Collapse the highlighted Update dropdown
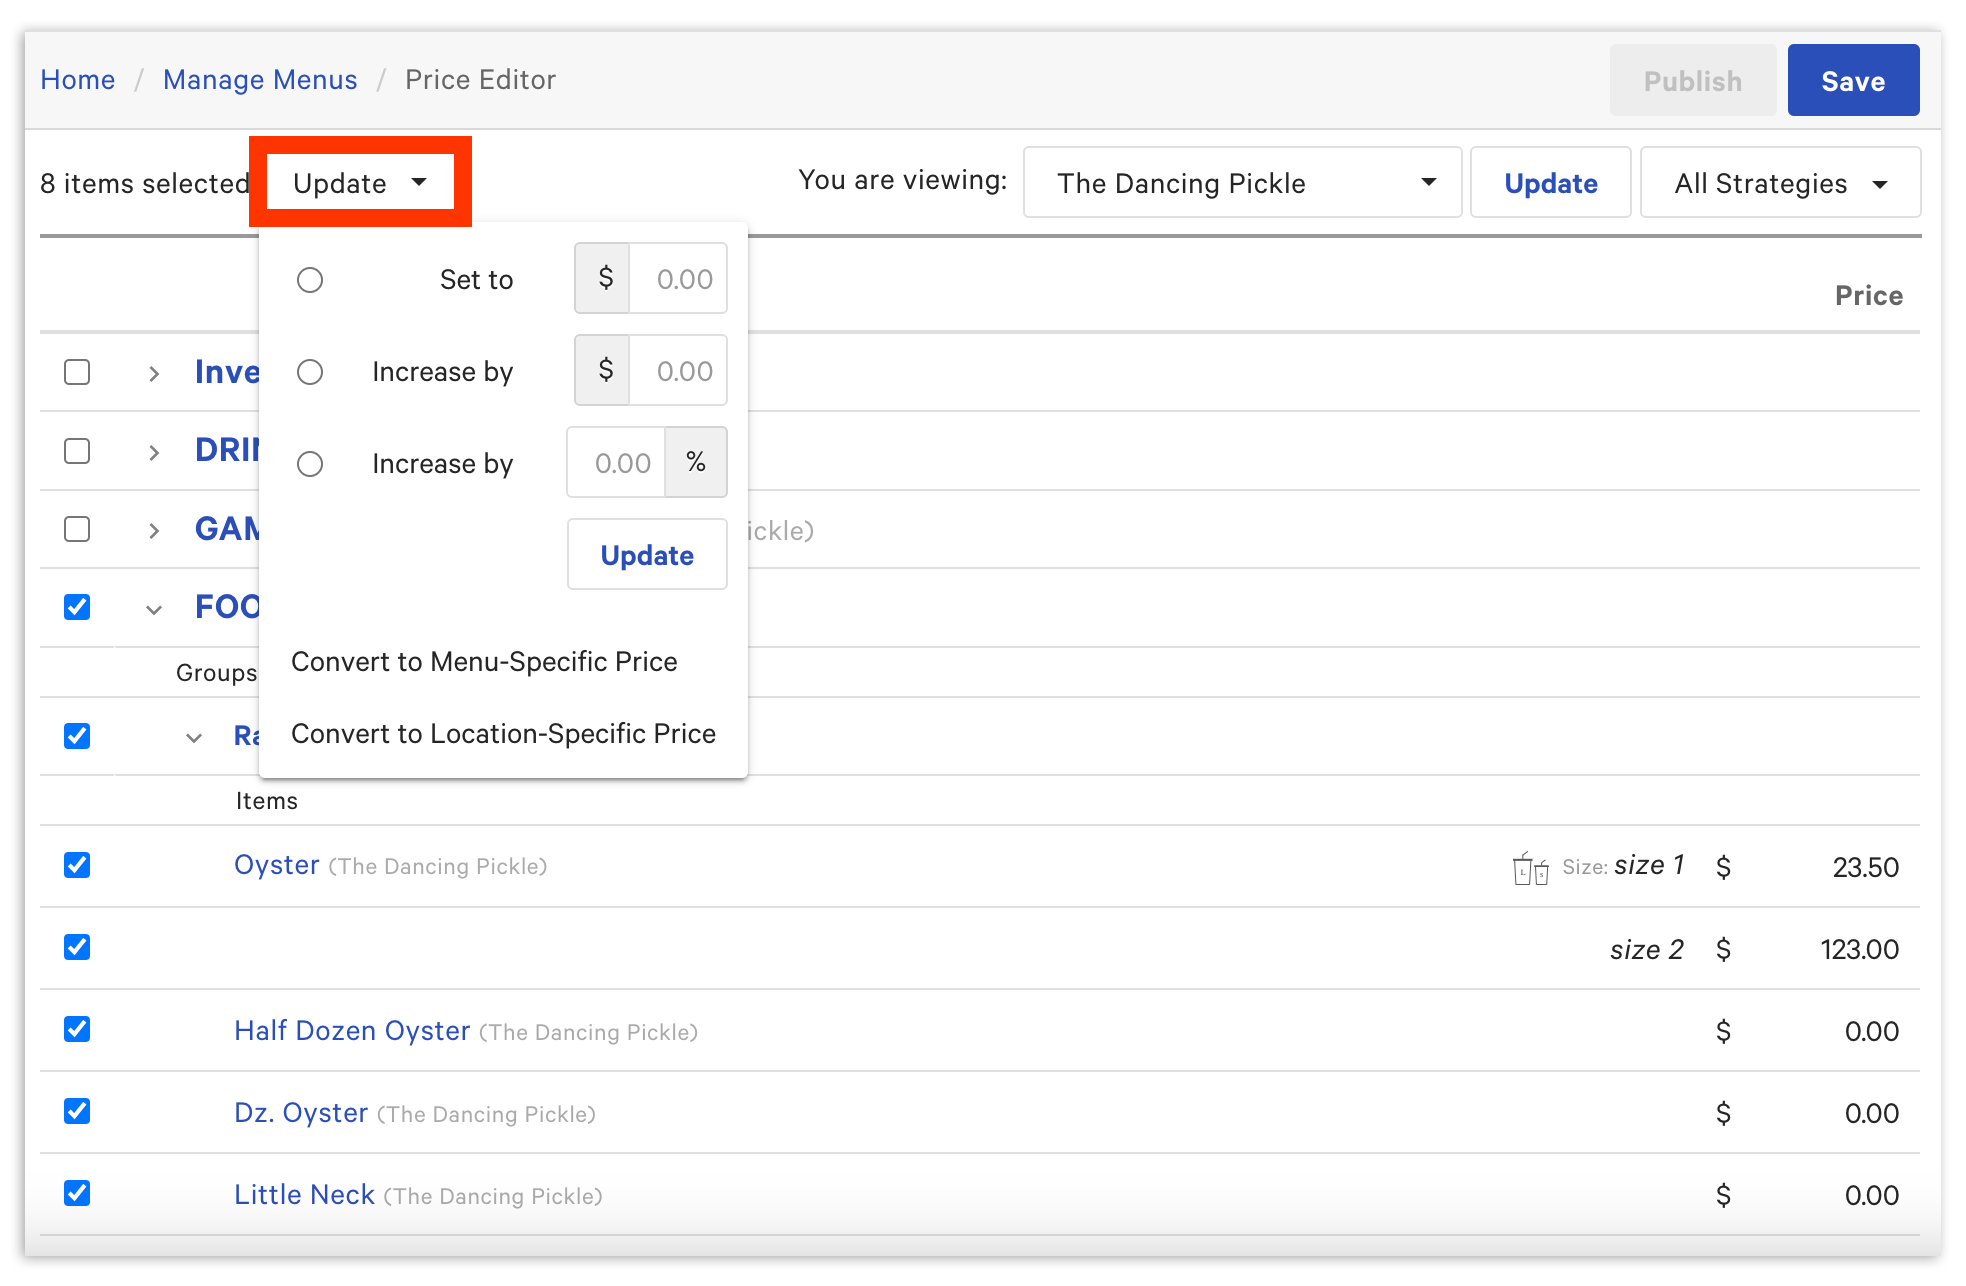This screenshot has height=1286, width=1966. (x=360, y=182)
